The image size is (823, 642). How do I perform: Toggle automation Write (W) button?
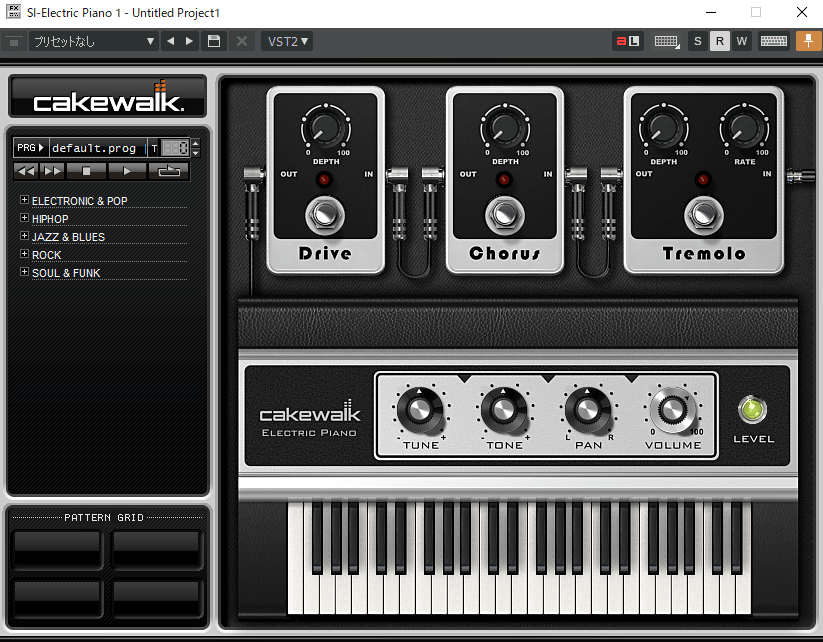(742, 41)
